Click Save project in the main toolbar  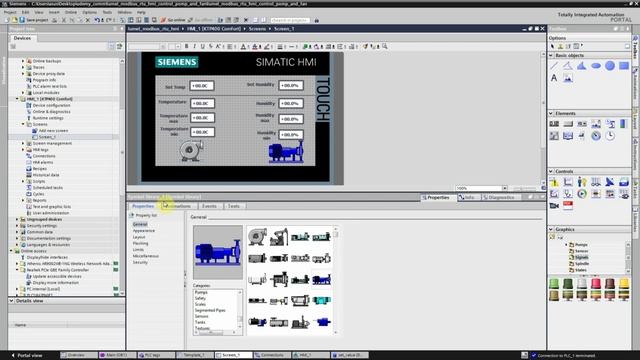[x=33, y=20]
